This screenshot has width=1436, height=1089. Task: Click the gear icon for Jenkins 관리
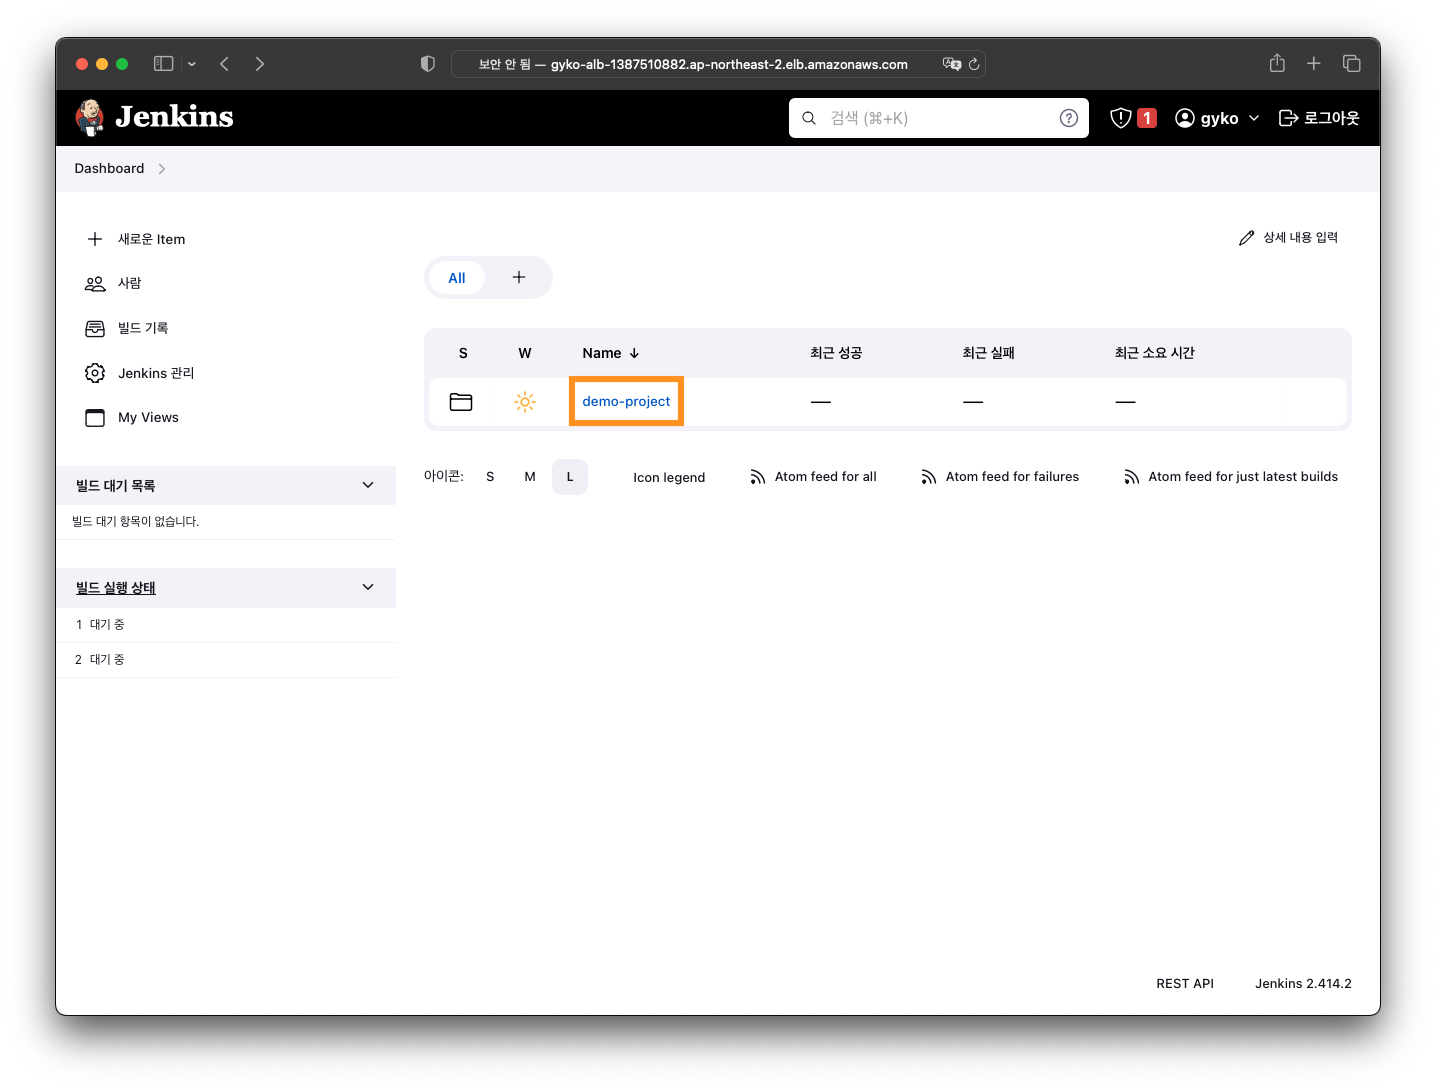[95, 373]
